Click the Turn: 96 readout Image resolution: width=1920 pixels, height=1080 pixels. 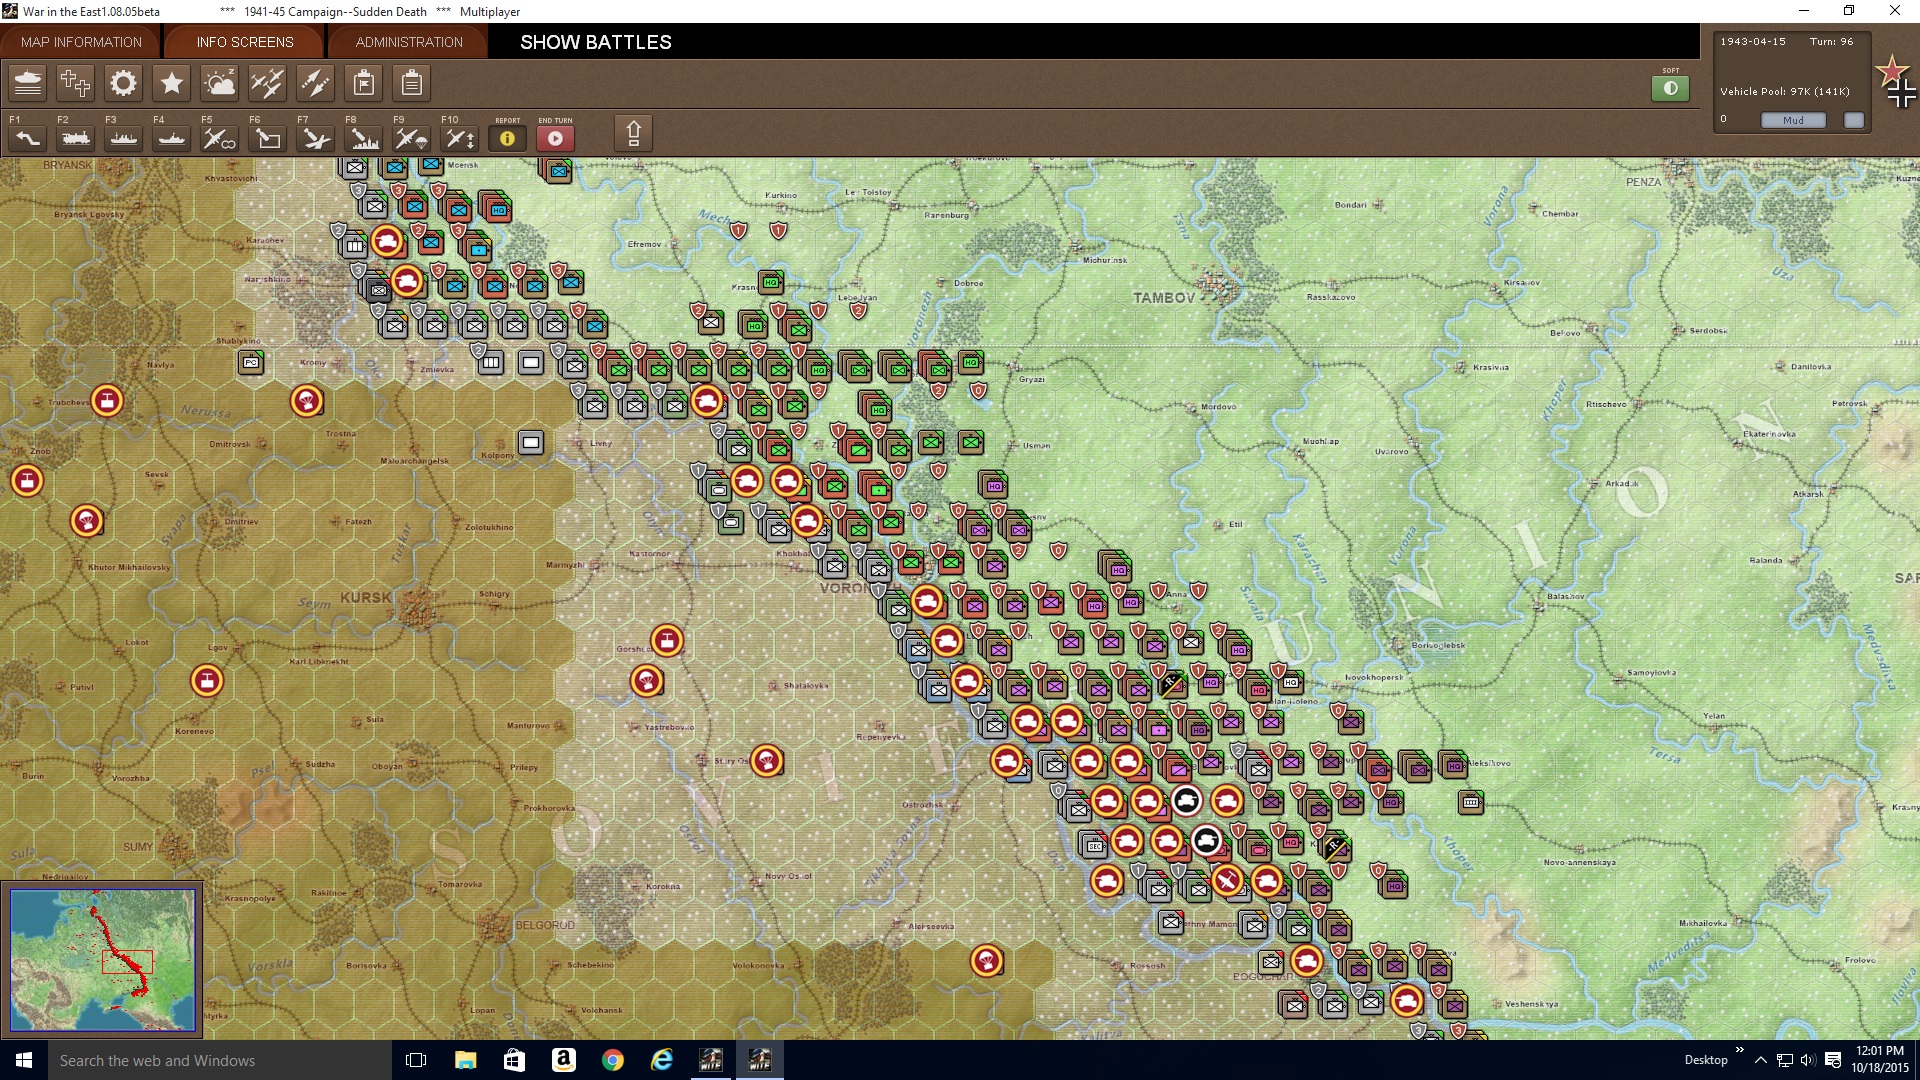1831,41
